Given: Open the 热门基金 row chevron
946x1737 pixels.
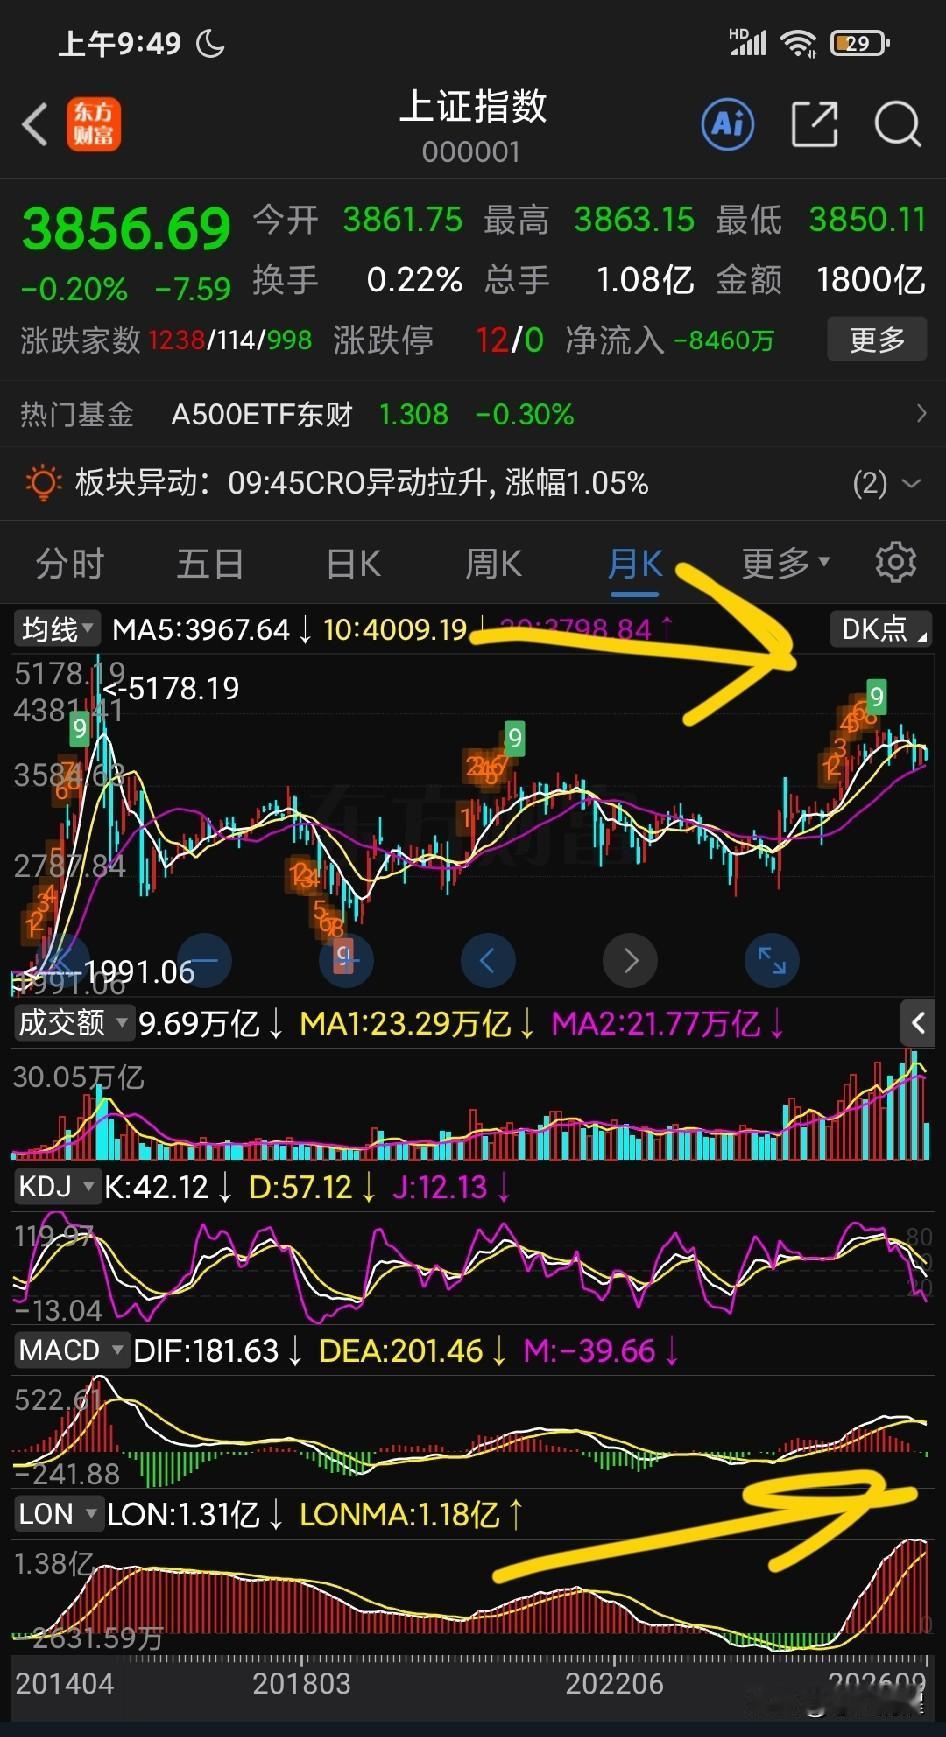Looking at the screenshot, I should pos(921,413).
